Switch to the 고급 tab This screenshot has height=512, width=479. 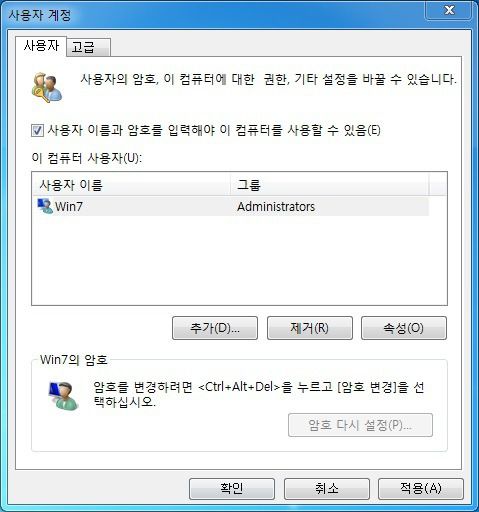(88, 47)
